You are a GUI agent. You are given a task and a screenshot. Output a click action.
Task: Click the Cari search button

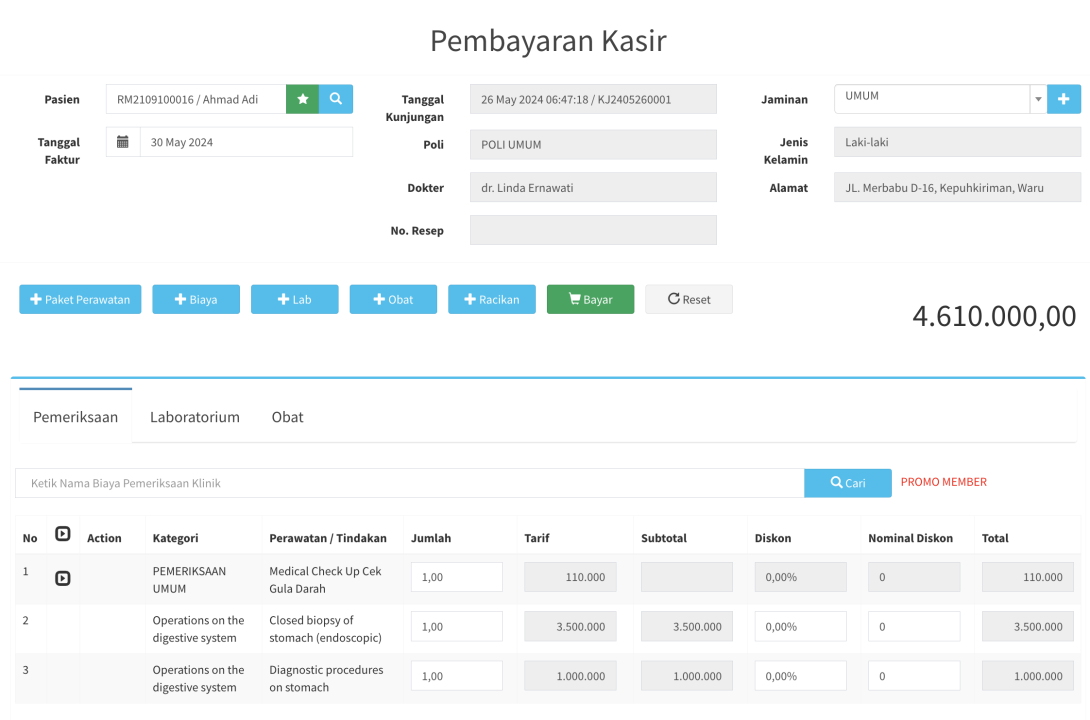click(x=847, y=483)
